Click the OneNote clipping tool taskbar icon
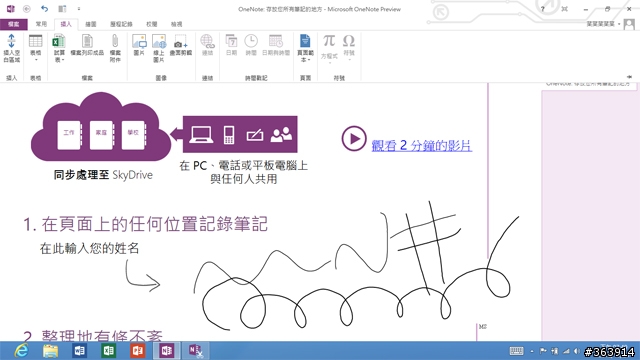The width and height of the screenshot is (640, 360). pos(196,351)
